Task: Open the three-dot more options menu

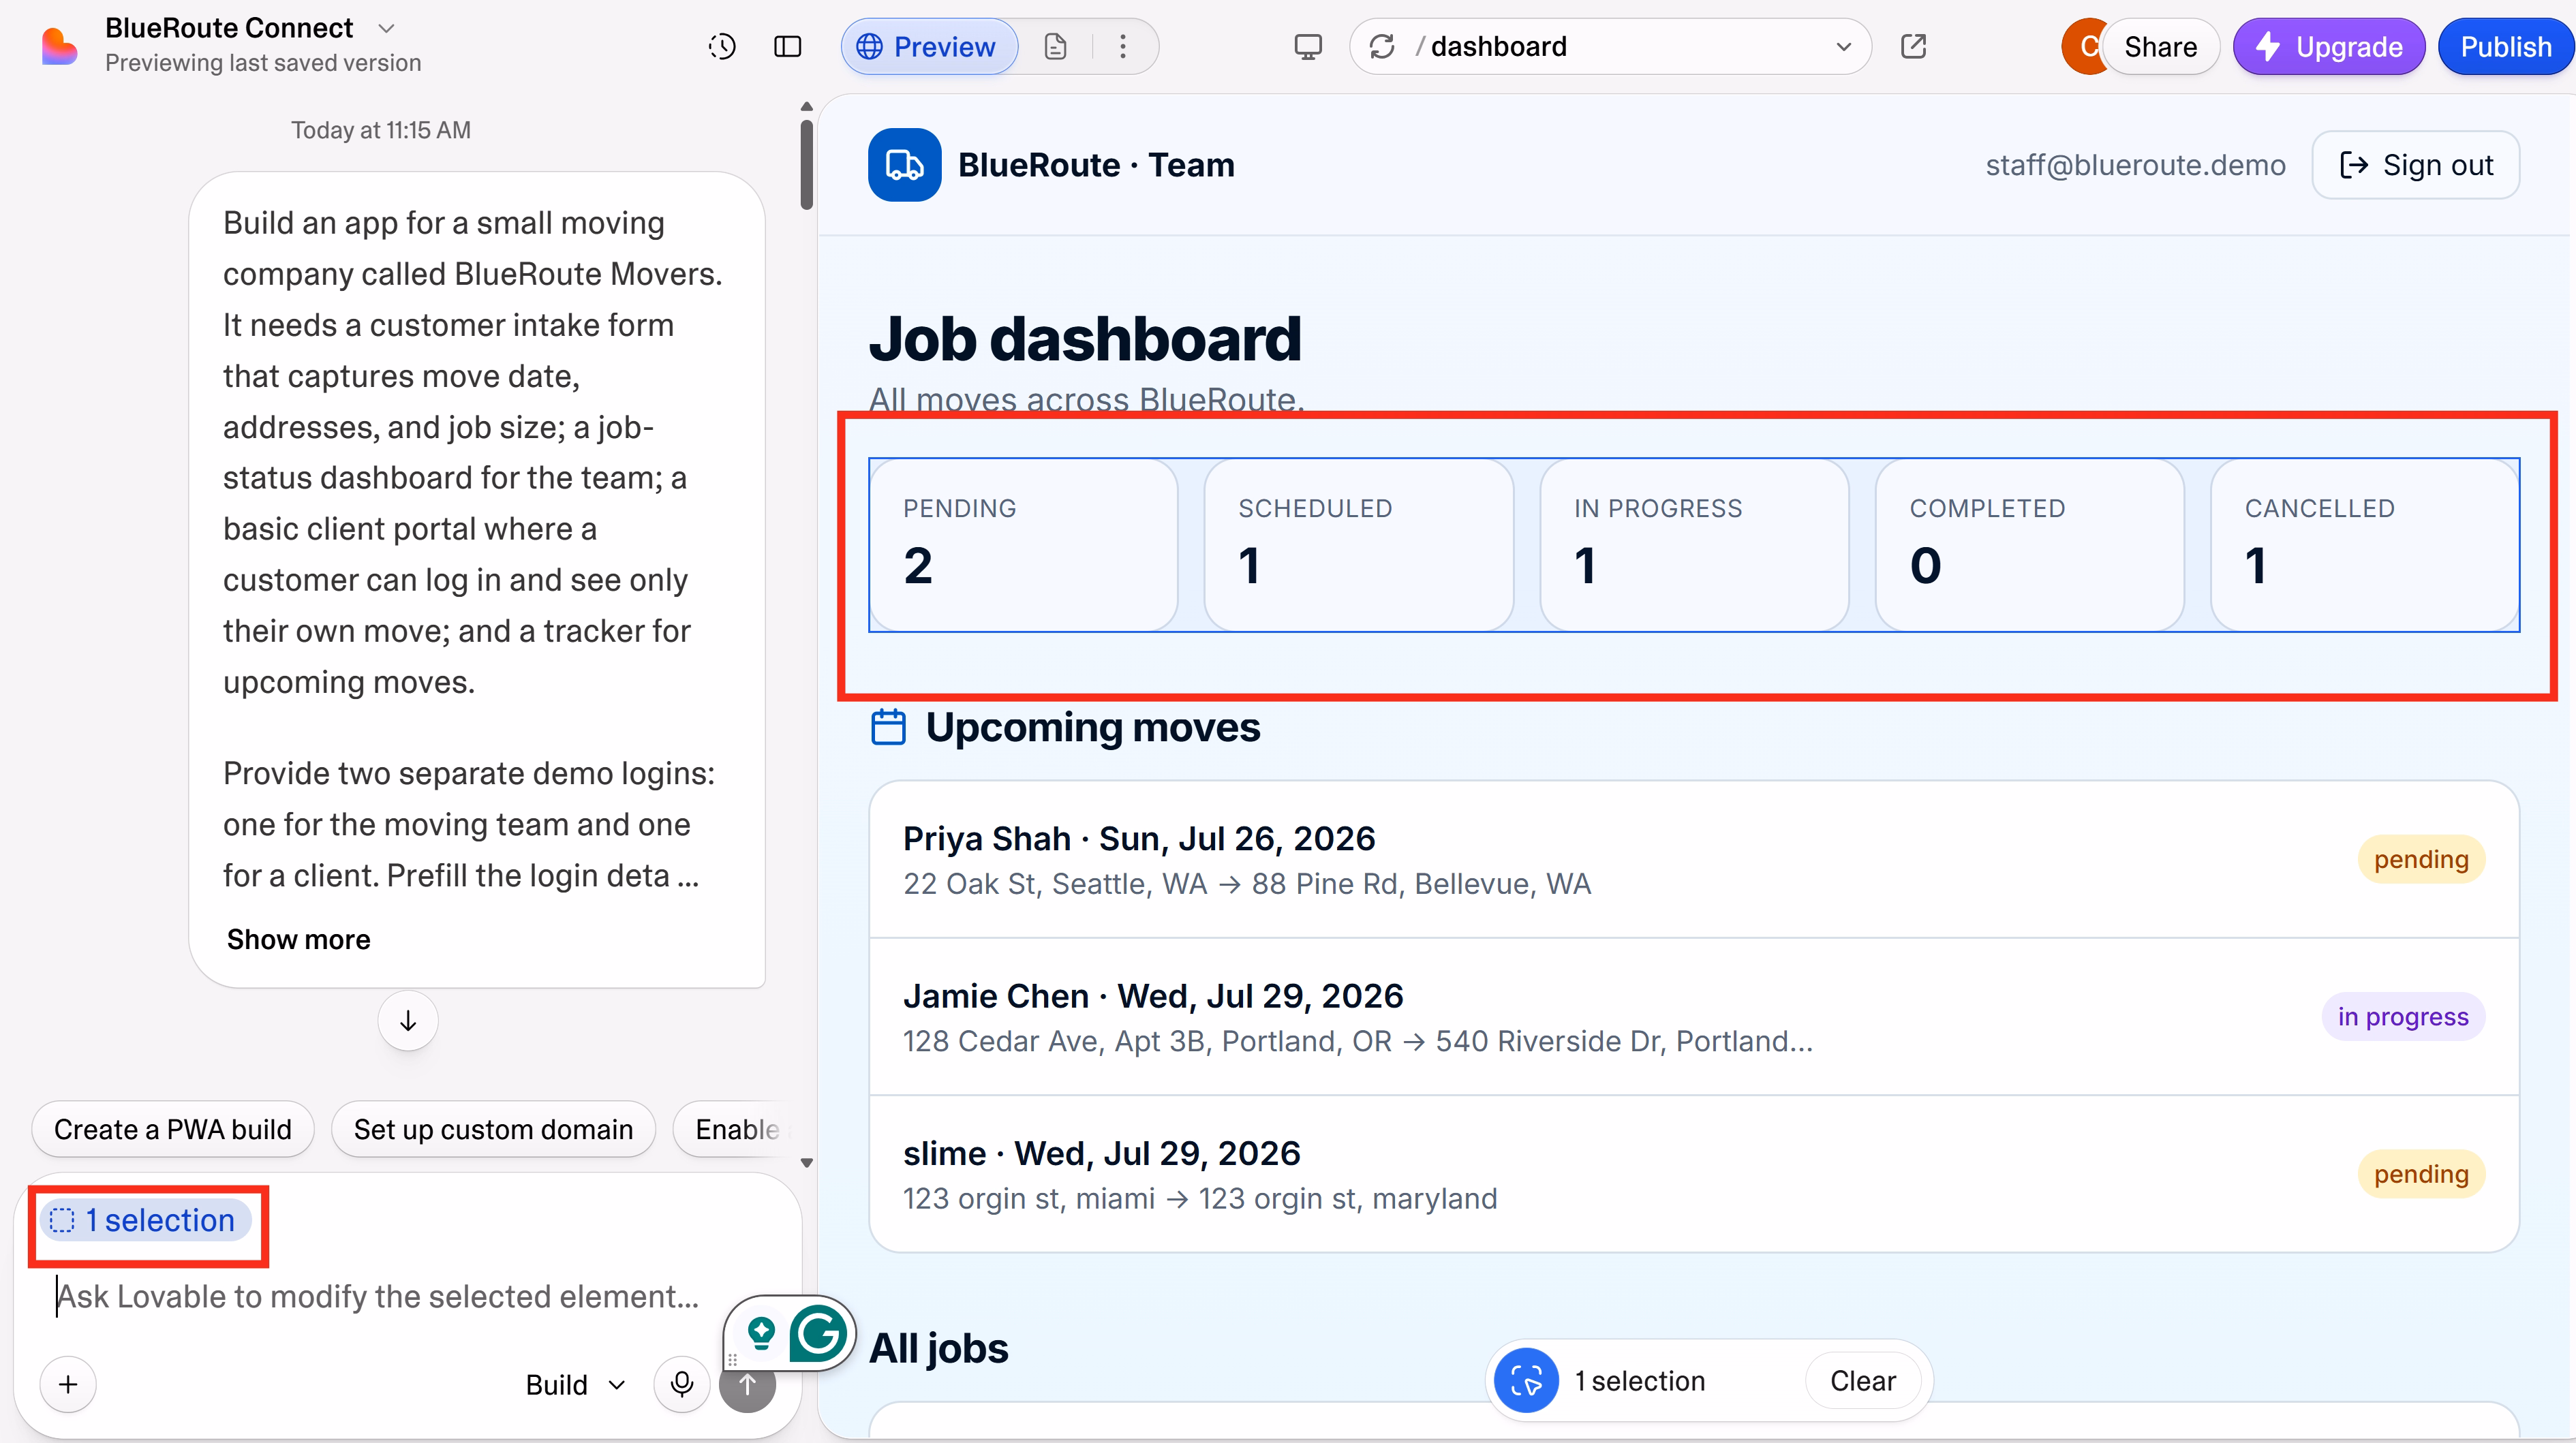Action: point(1123,46)
